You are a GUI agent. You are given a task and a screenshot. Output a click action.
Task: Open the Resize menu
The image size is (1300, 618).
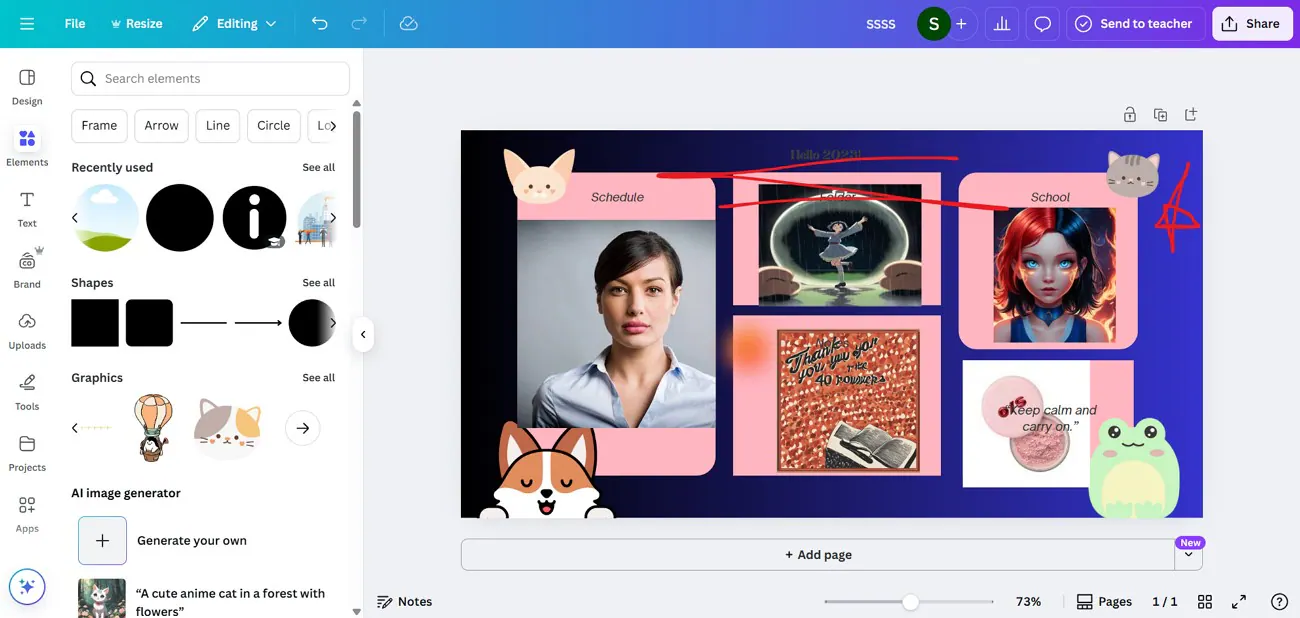(136, 23)
